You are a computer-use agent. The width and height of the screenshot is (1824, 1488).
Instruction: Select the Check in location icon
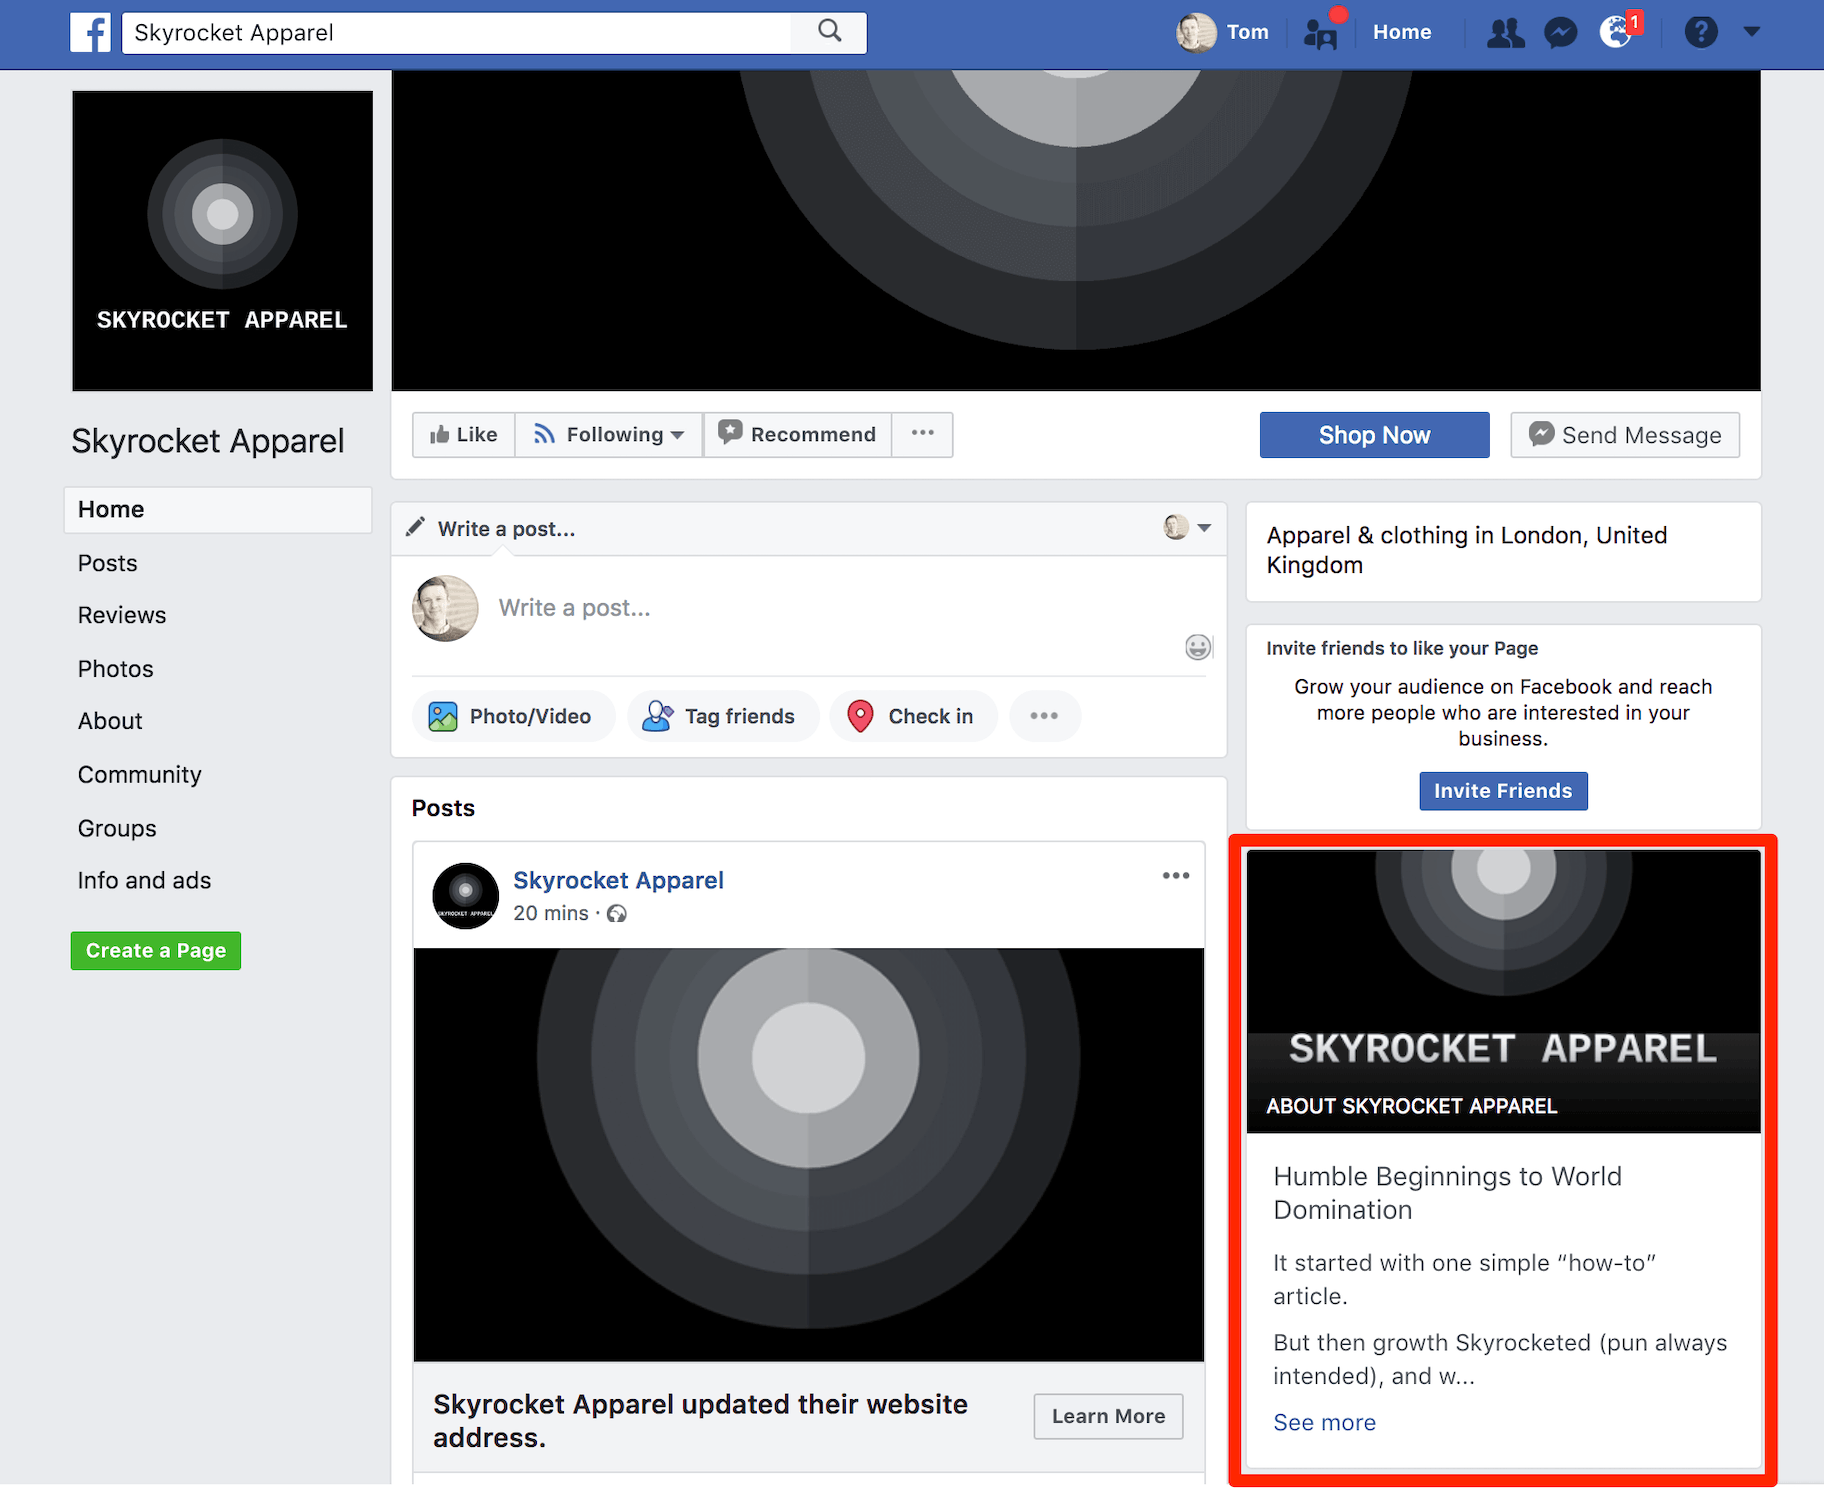[861, 716]
